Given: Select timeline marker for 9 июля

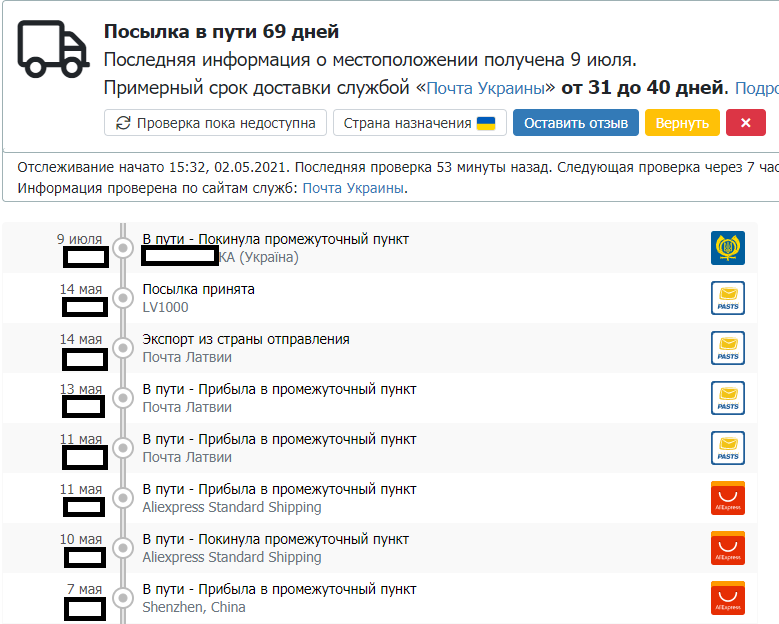Looking at the screenshot, I should pos(123,248).
